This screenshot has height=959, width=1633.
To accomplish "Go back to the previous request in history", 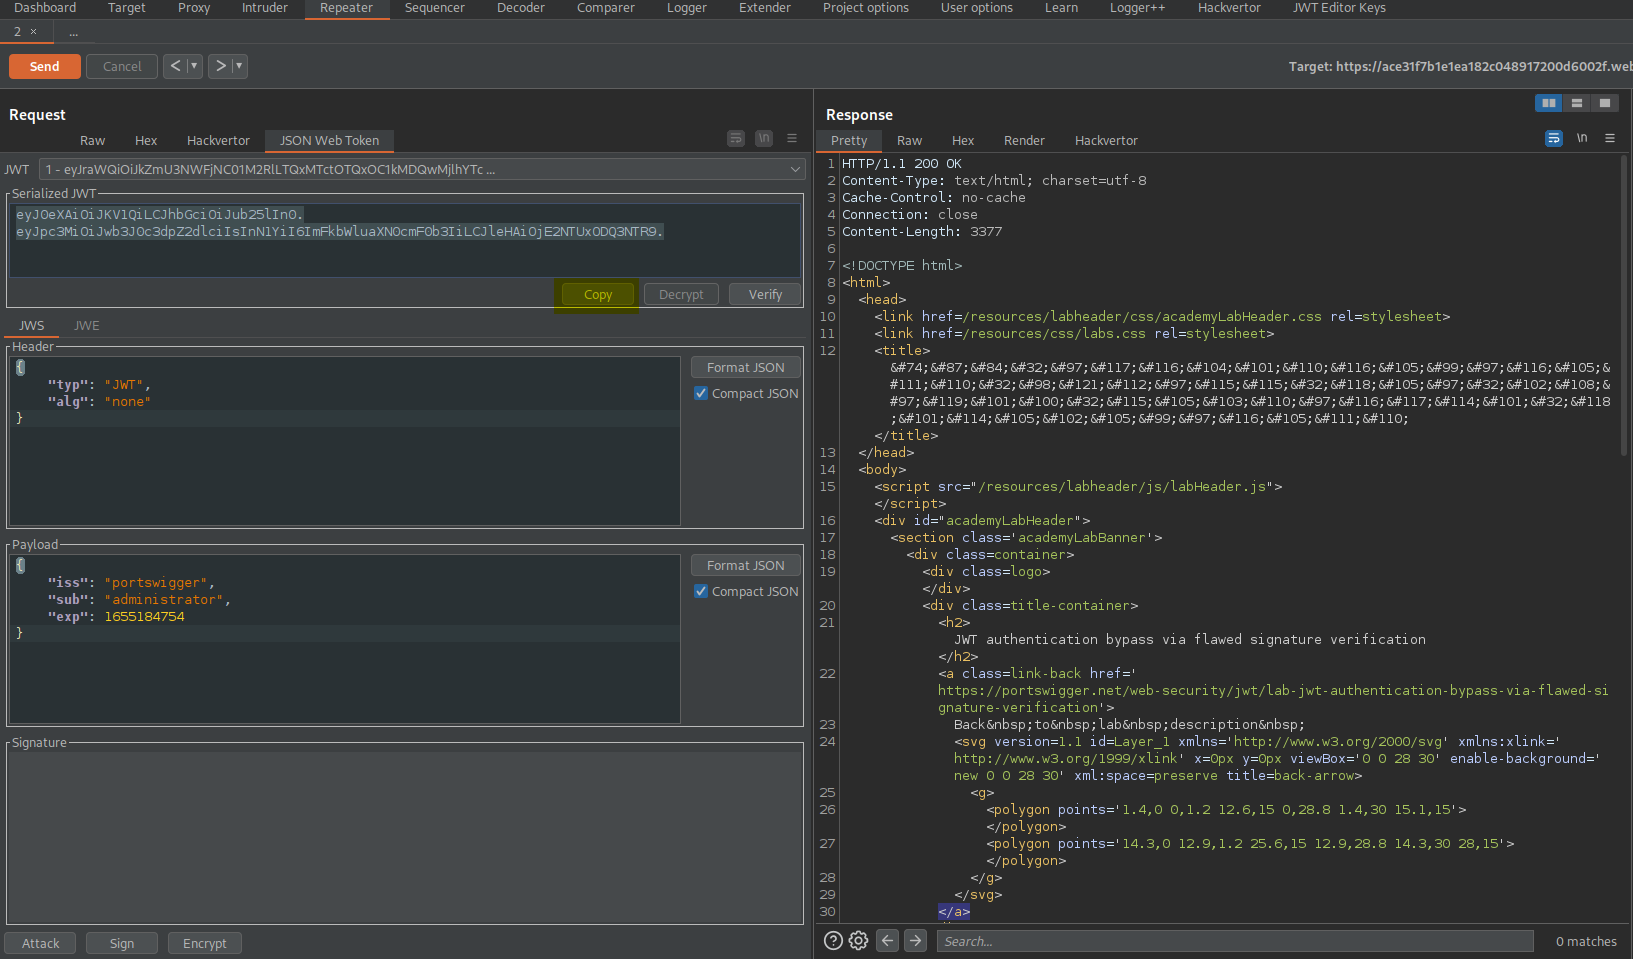I will [x=176, y=66].
